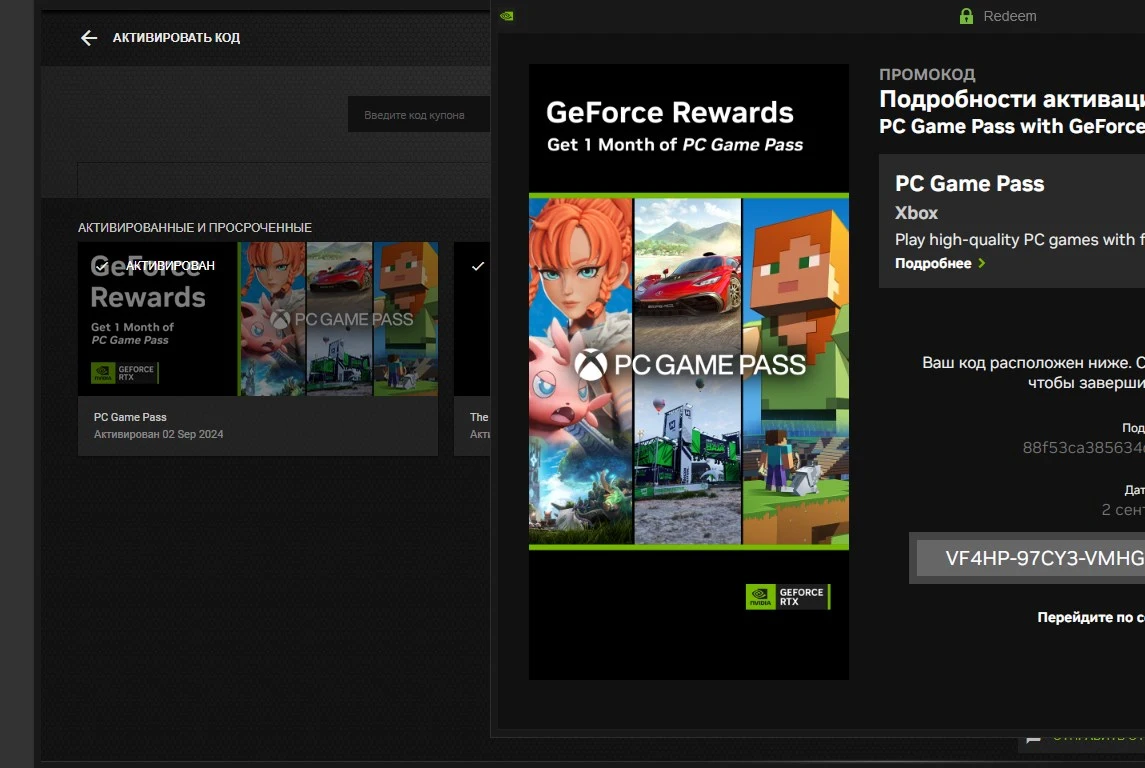The image size is (1145, 768).
Task: Open the PC Game Pass reward thumbnail
Action: (258, 319)
